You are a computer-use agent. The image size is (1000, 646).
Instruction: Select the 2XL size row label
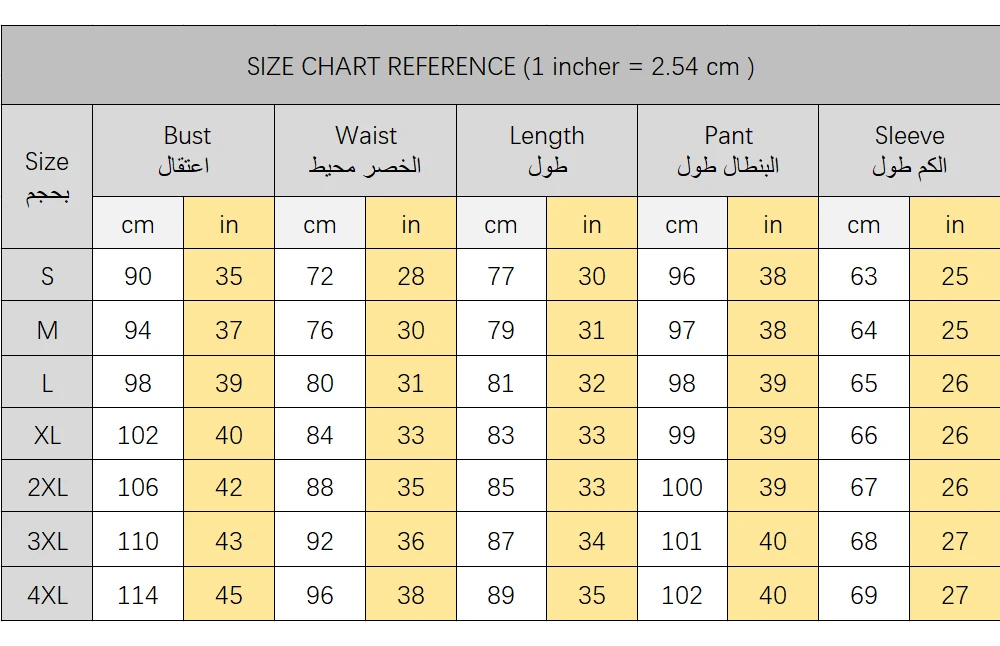pyautogui.click(x=47, y=487)
